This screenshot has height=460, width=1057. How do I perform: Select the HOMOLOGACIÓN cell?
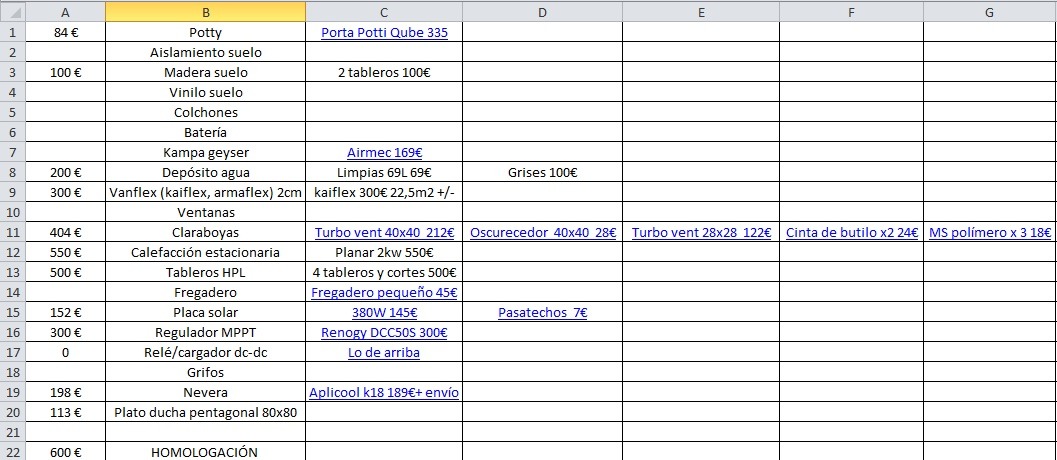[206, 451]
